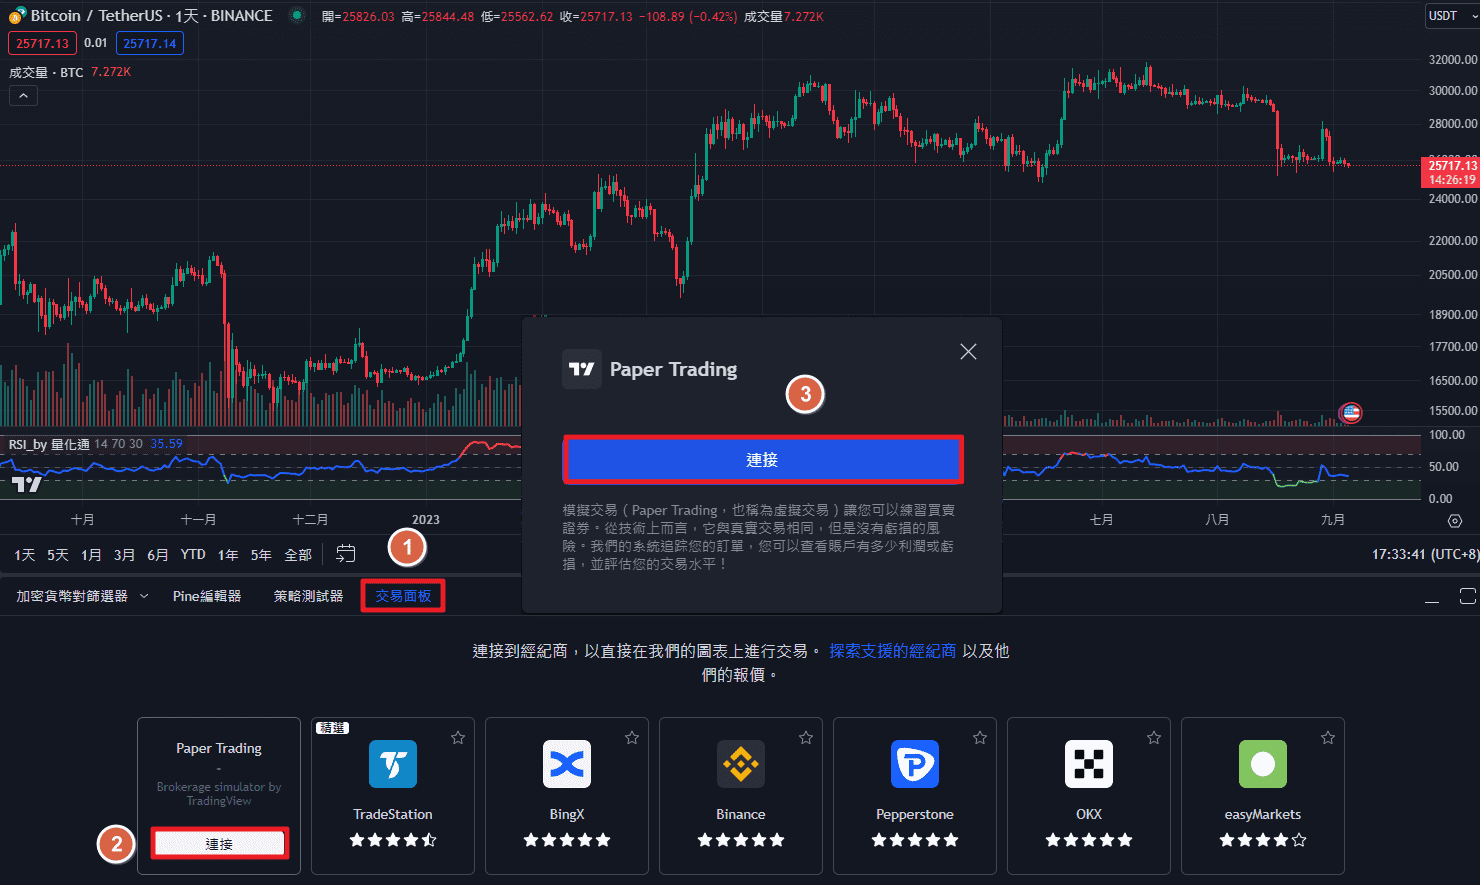Click 連接 on the Paper Trading card
The image size is (1480, 885).
pyautogui.click(x=219, y=844)
